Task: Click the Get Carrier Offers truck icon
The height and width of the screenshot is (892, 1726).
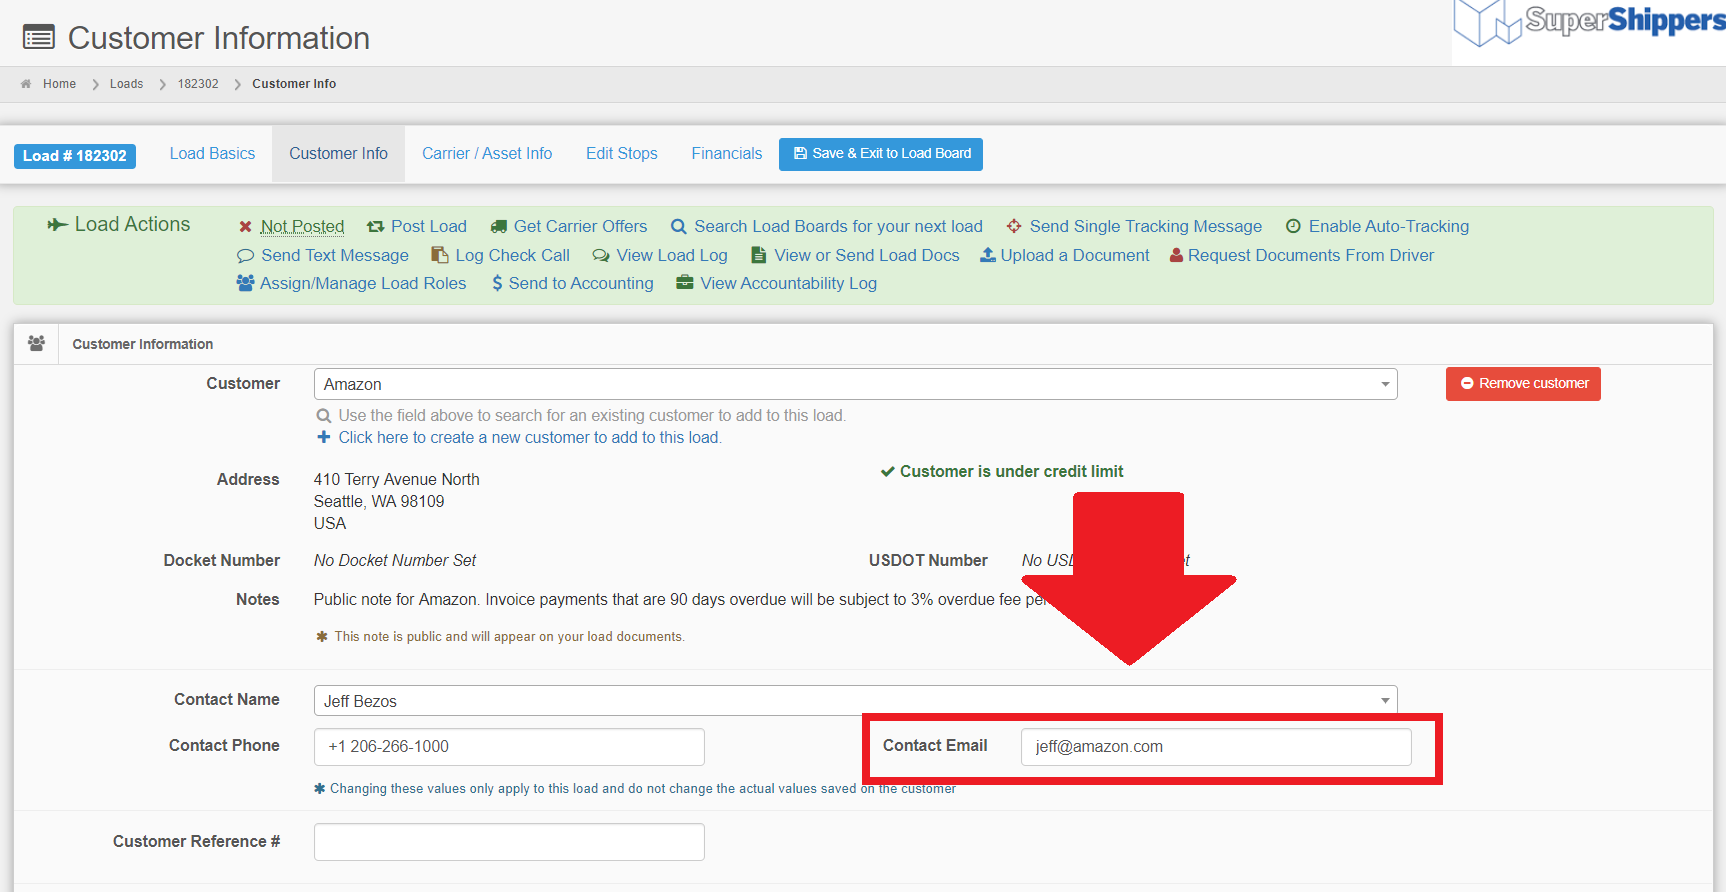Action: (x=498, y=227)
